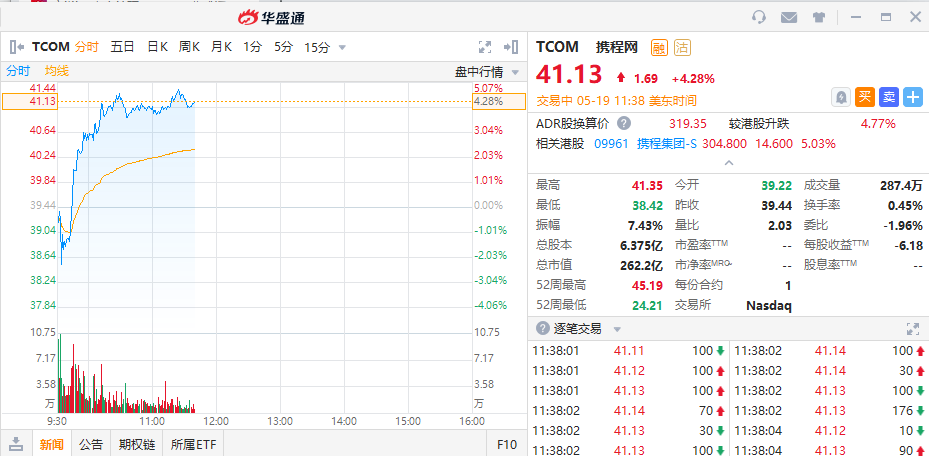Toggle the 分时 price line legend
The height and width of the screenshot is (456, 929).
point(18,71)
